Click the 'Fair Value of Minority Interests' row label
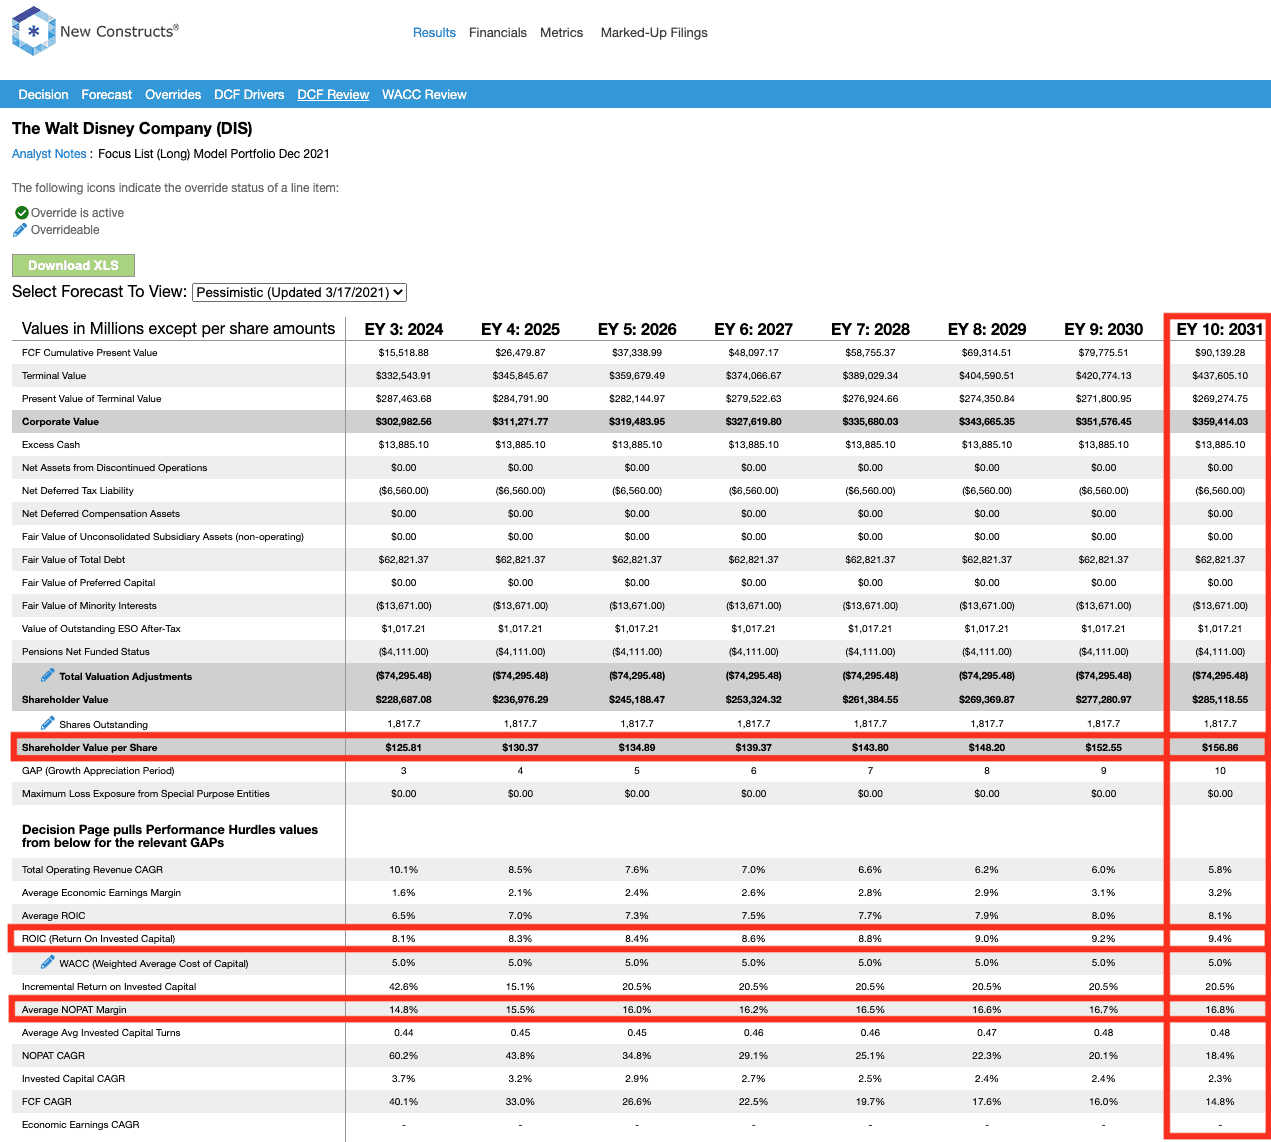This screenshot has height=1142, width=1271. pyautogui.click(x=89, y=606)
